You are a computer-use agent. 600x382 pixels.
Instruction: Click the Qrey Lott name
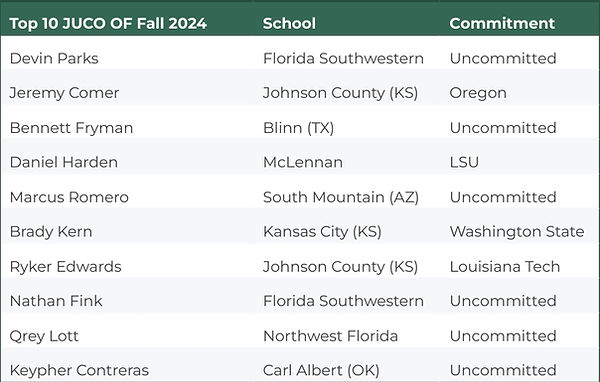click(44, 336)
